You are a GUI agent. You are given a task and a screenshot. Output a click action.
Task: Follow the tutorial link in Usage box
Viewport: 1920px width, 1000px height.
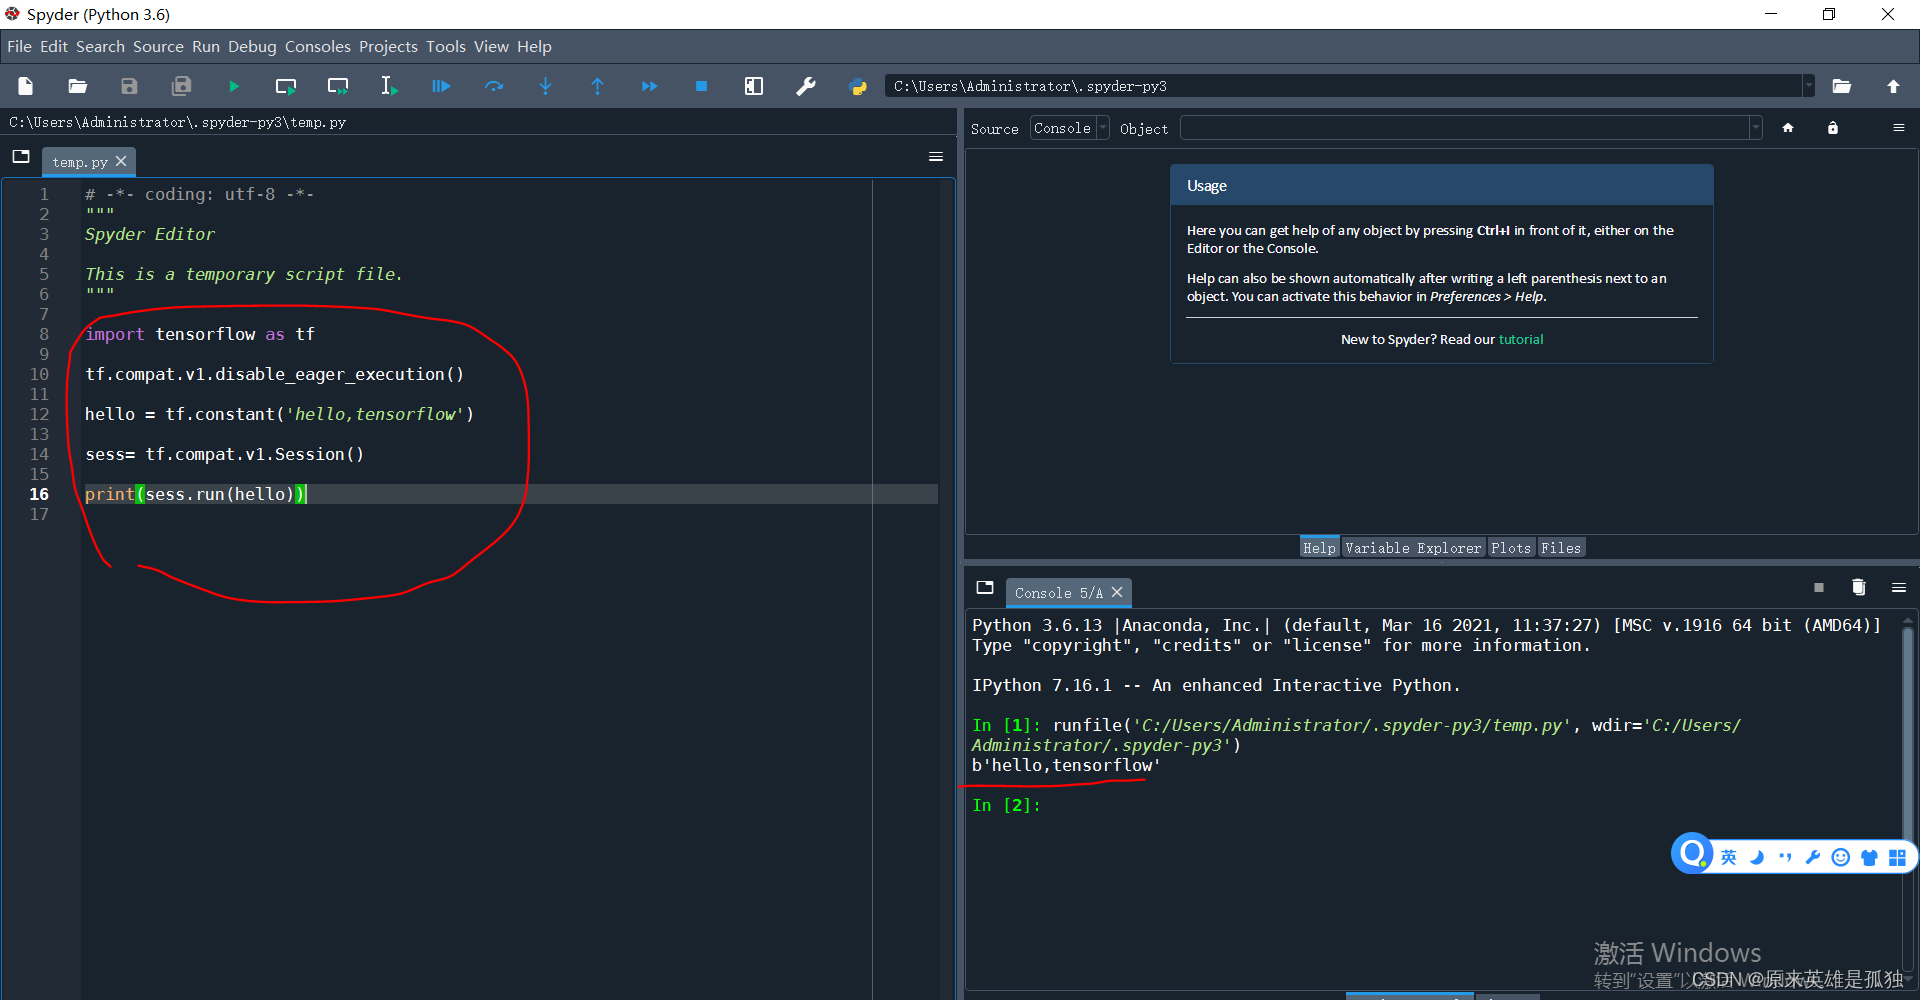[1521, 339]
